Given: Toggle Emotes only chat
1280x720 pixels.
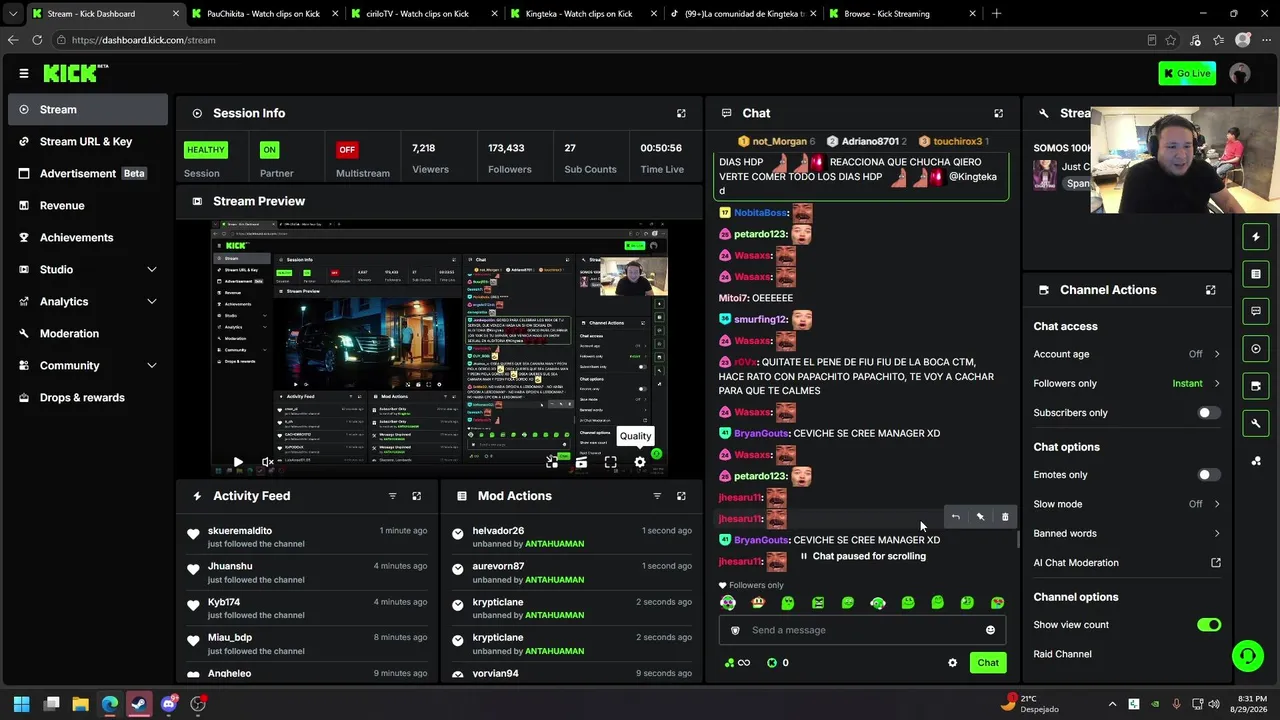Looking at the screenshot, I should 1209,475.
